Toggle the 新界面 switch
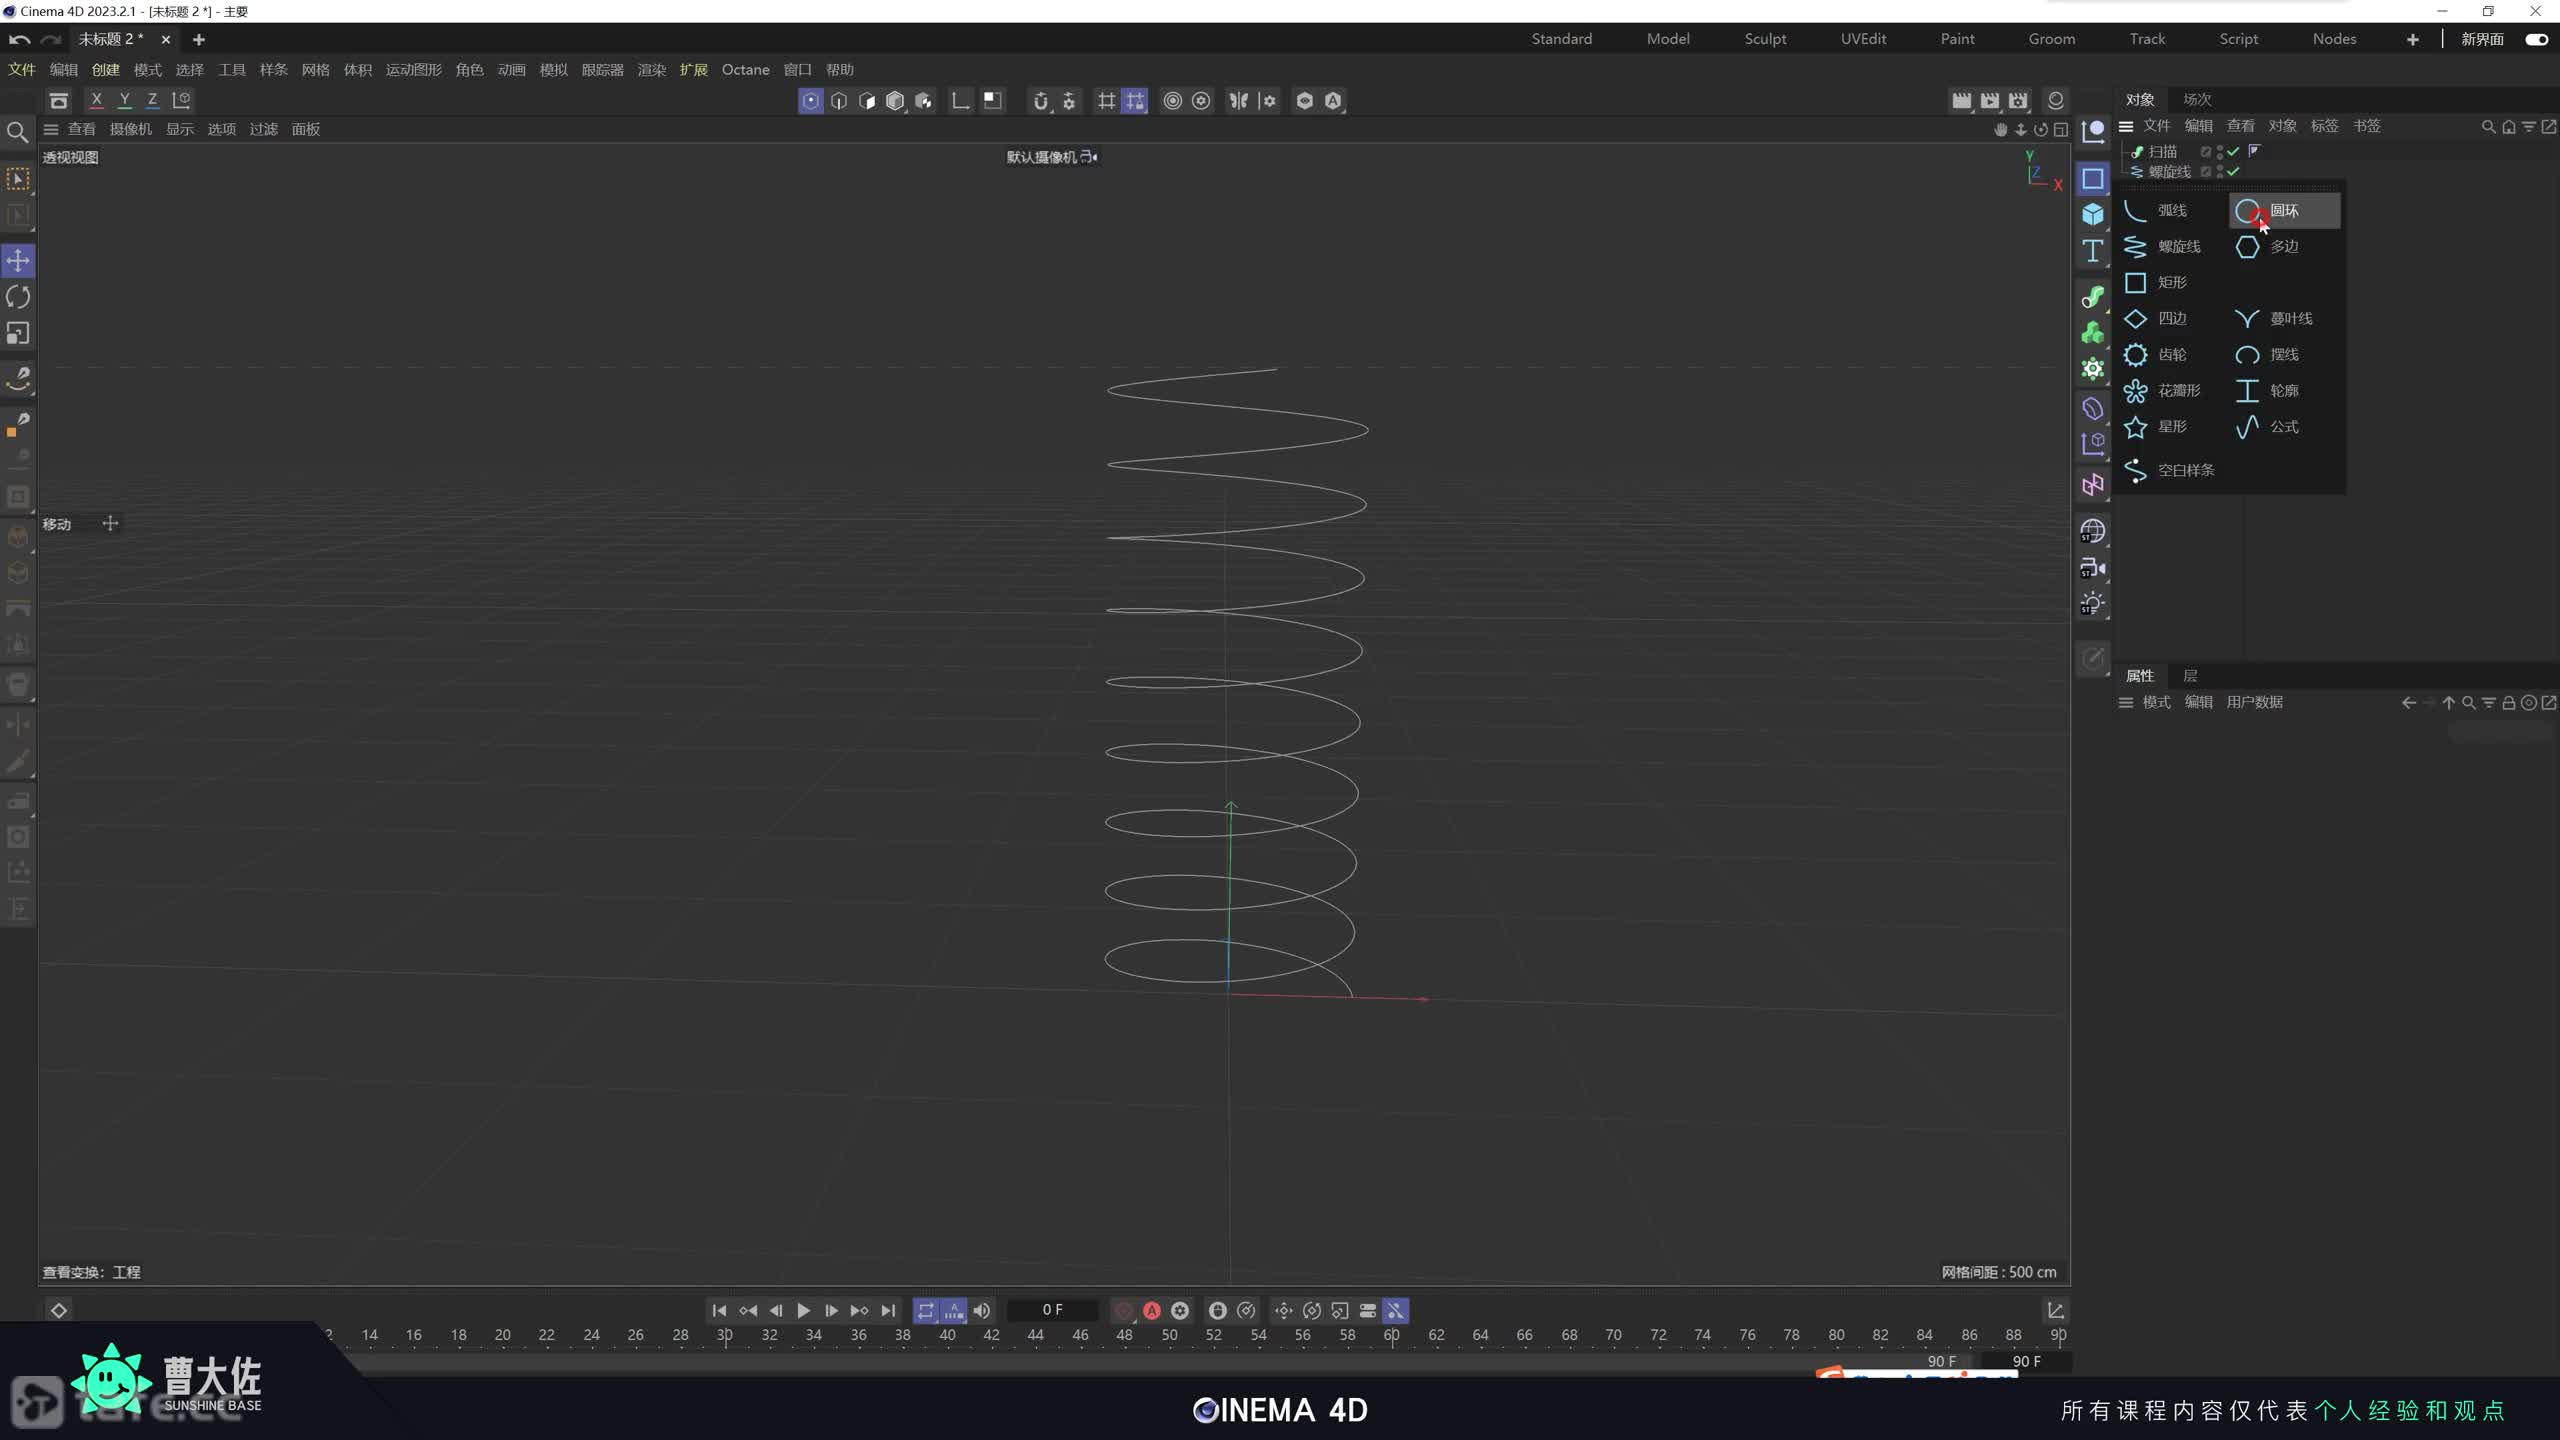Screen dimensions: 2560x1440 2536,39
